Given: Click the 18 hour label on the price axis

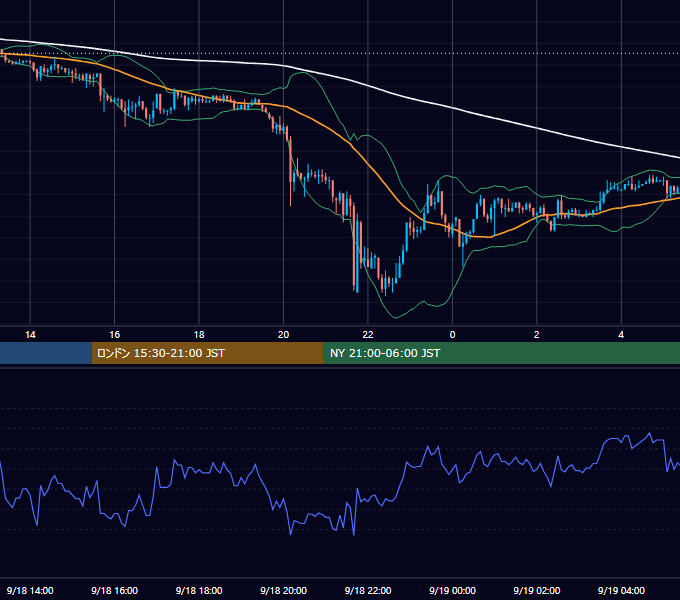Looking at the screenshot, I should [x=199, y=335].
